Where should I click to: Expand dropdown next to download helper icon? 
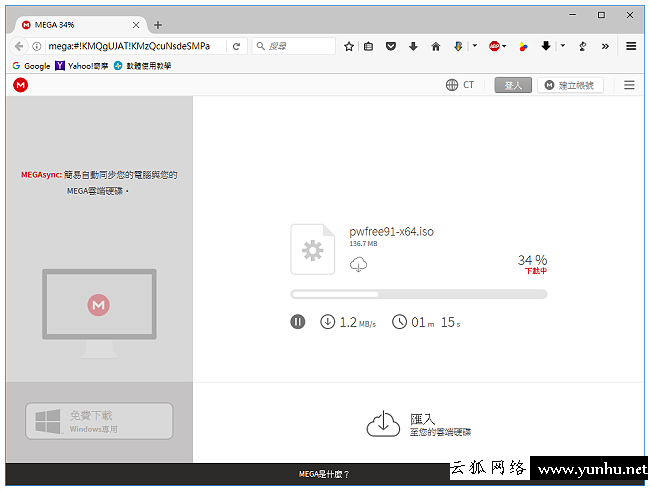475,46
